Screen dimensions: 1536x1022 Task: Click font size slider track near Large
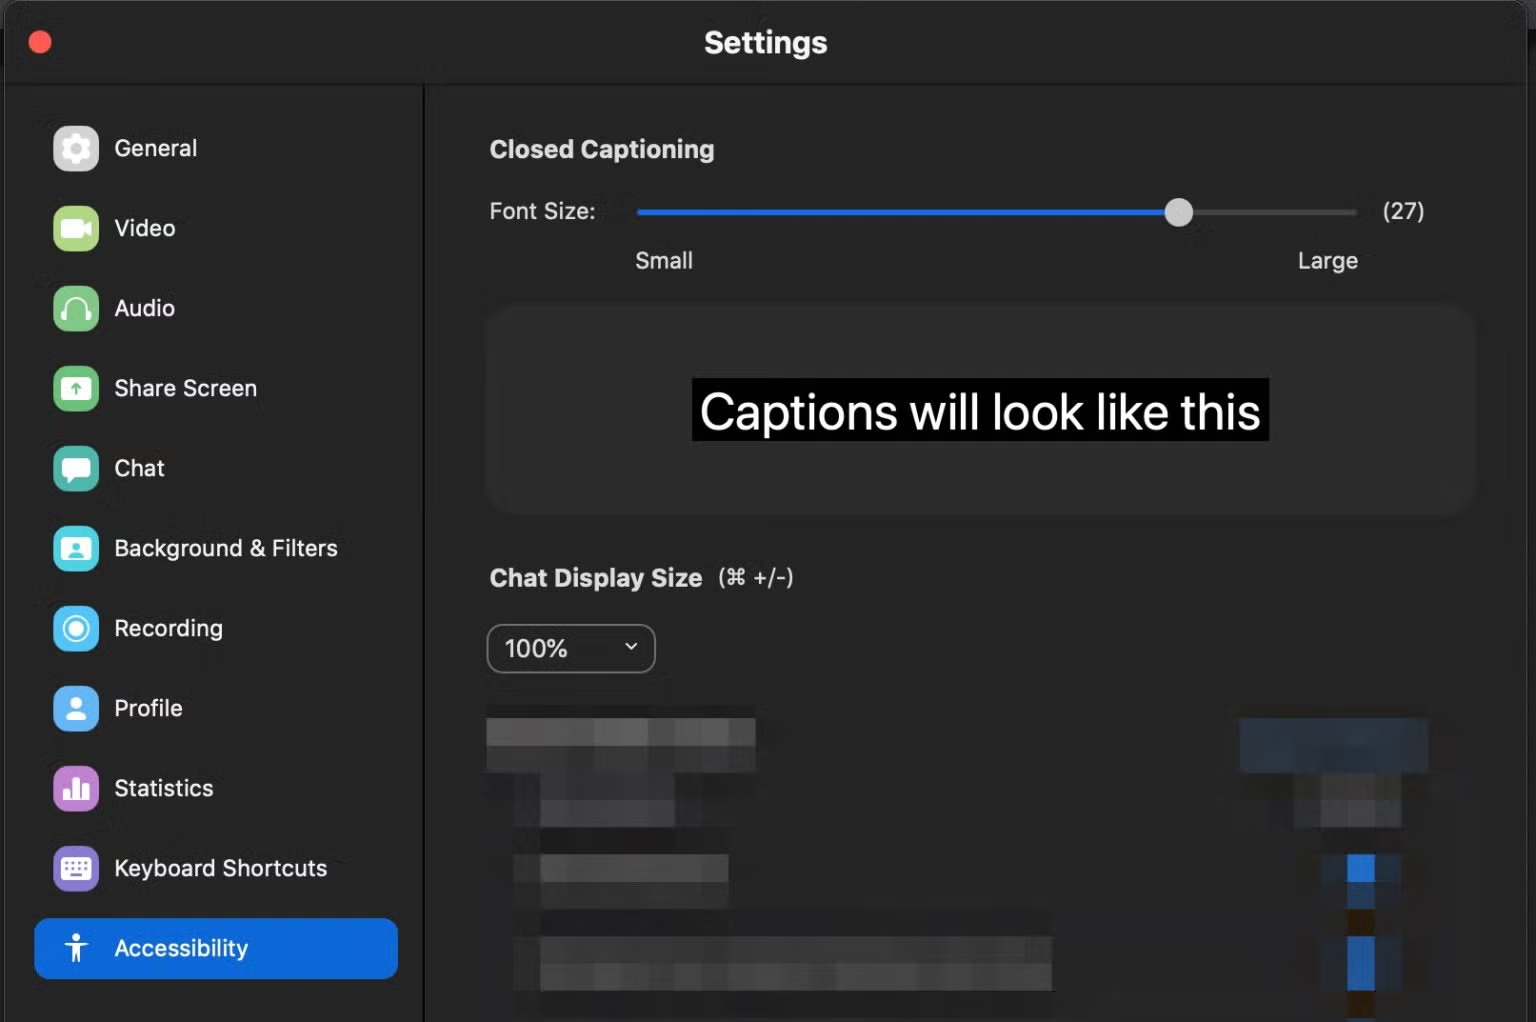coord(1330,212)
